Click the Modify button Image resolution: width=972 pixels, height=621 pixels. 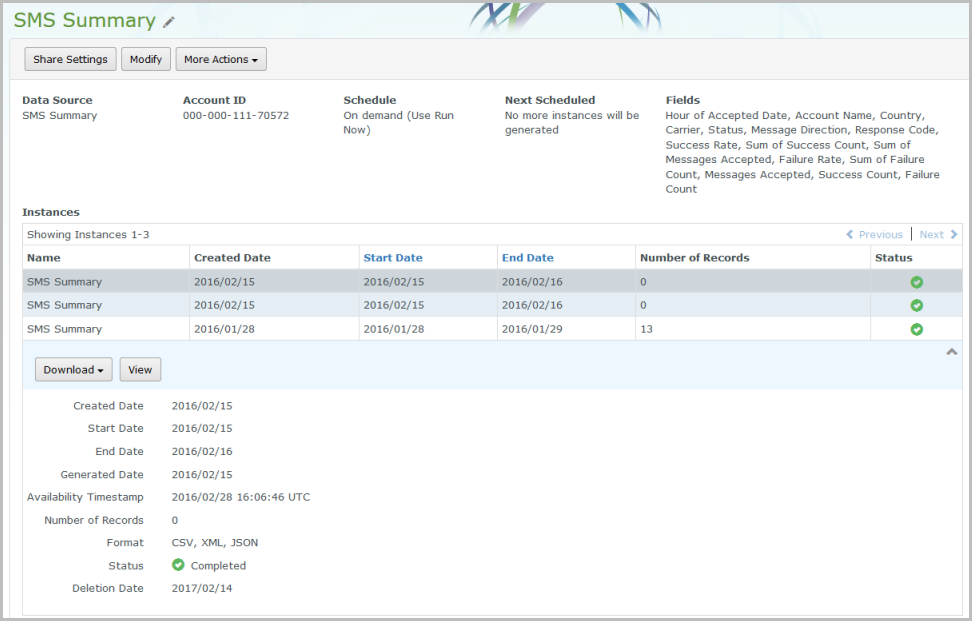click(146, 59)
